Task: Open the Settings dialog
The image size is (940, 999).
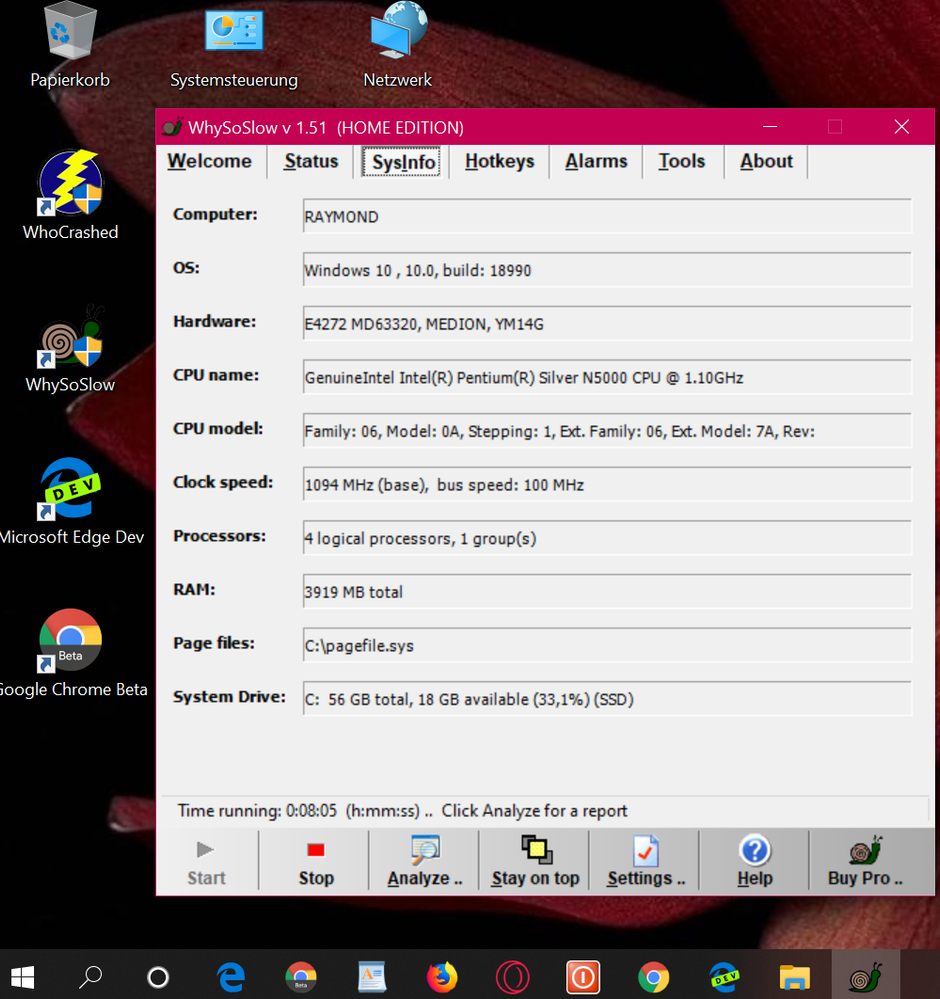Action: 645,861
